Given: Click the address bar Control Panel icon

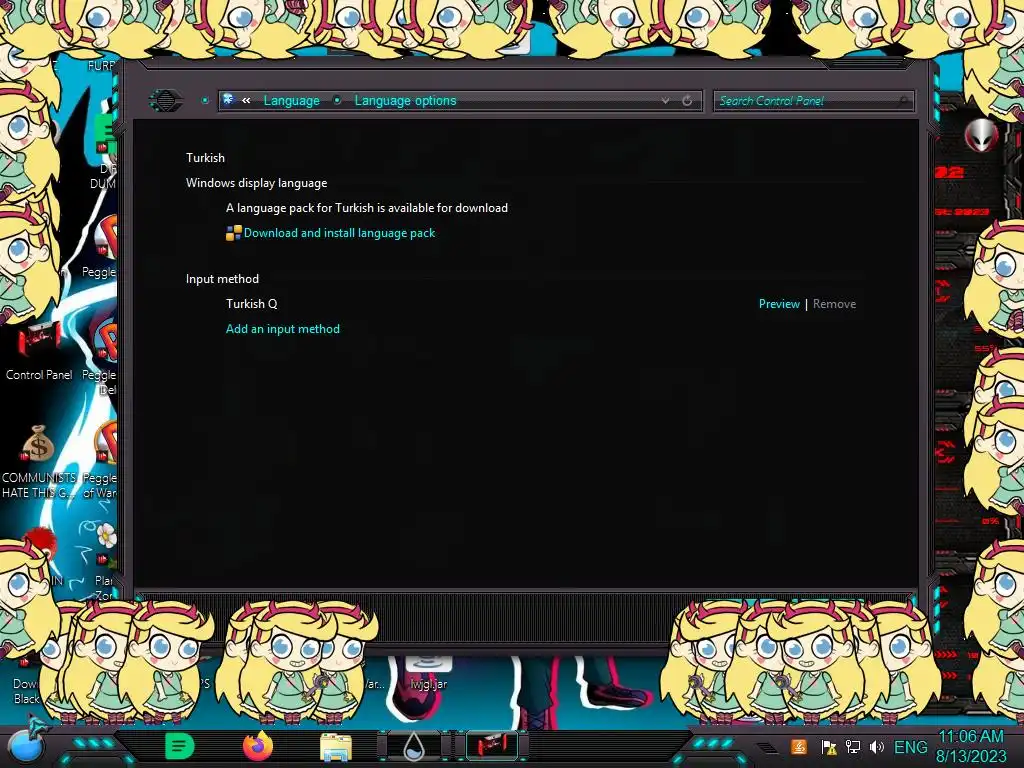Looking at the screenshot, I should [x=229, y=100].
